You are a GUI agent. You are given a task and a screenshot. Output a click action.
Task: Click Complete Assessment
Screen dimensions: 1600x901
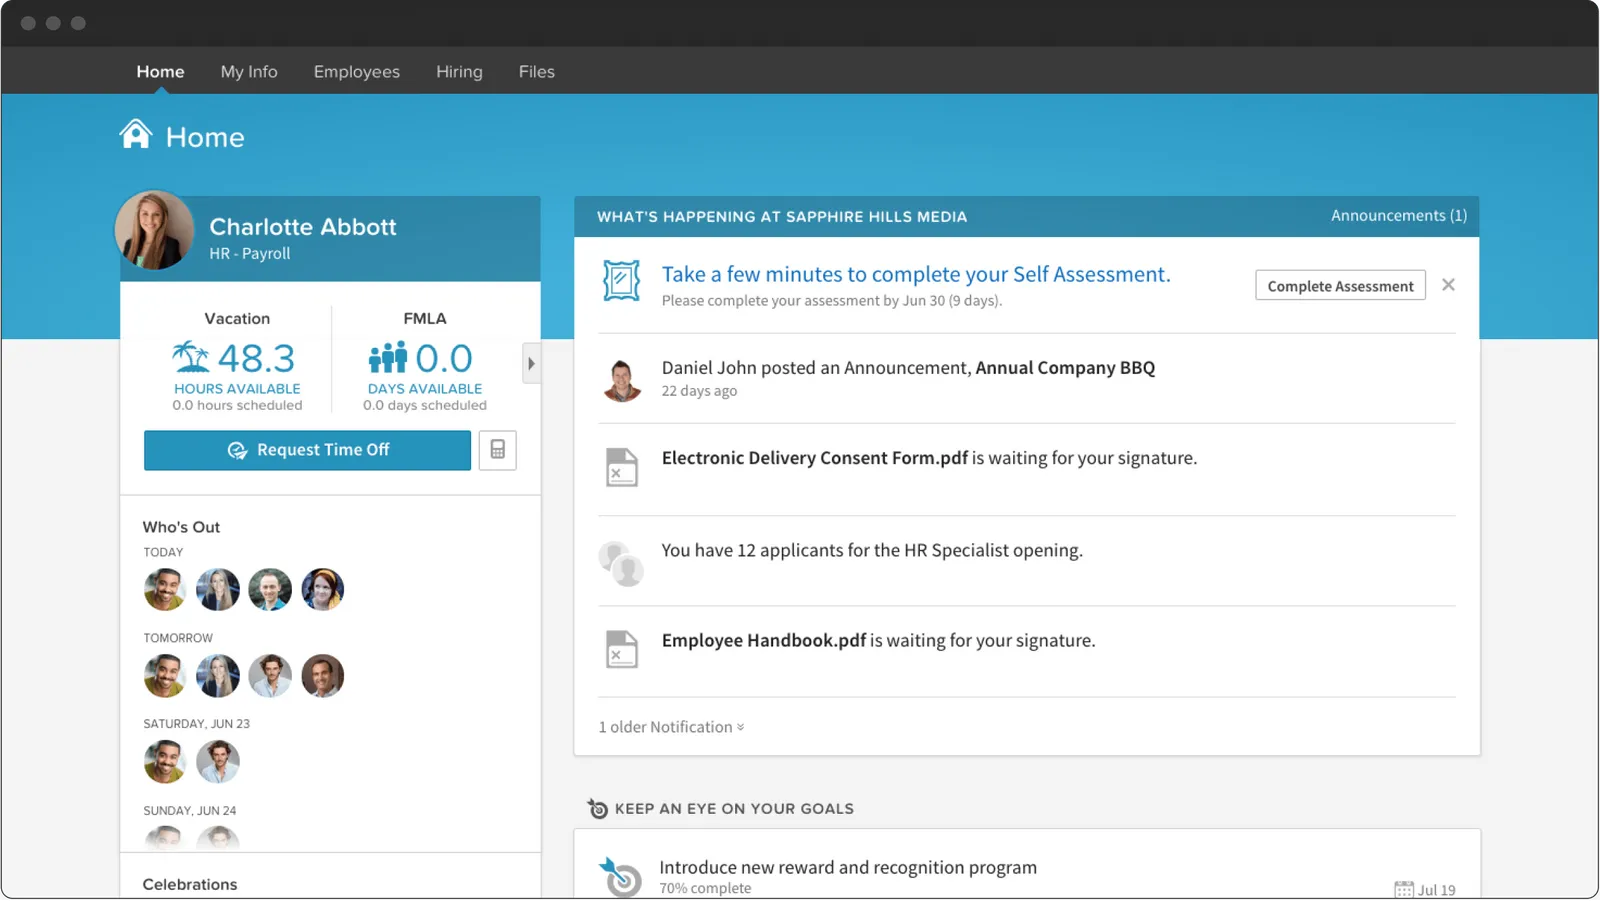[1340, 285]
